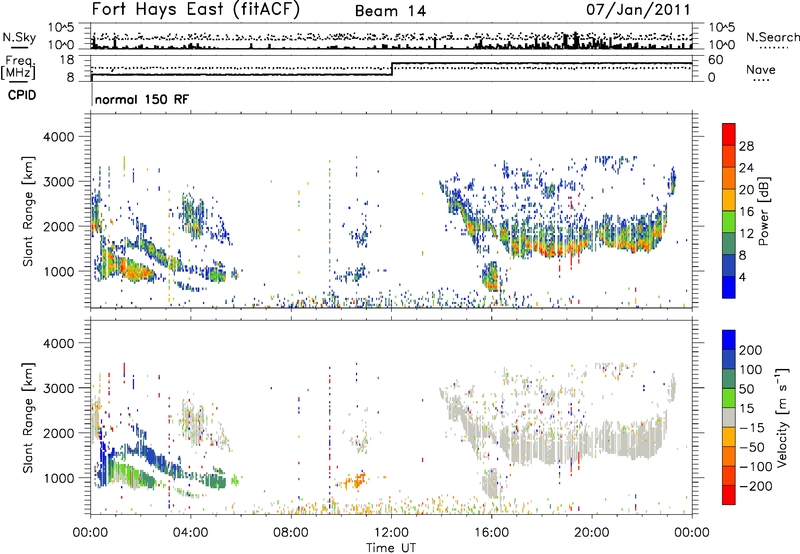This screenshot has width=800, height=554.
Task: Select the '16' value on Power scale
Action: coord(746,212)
